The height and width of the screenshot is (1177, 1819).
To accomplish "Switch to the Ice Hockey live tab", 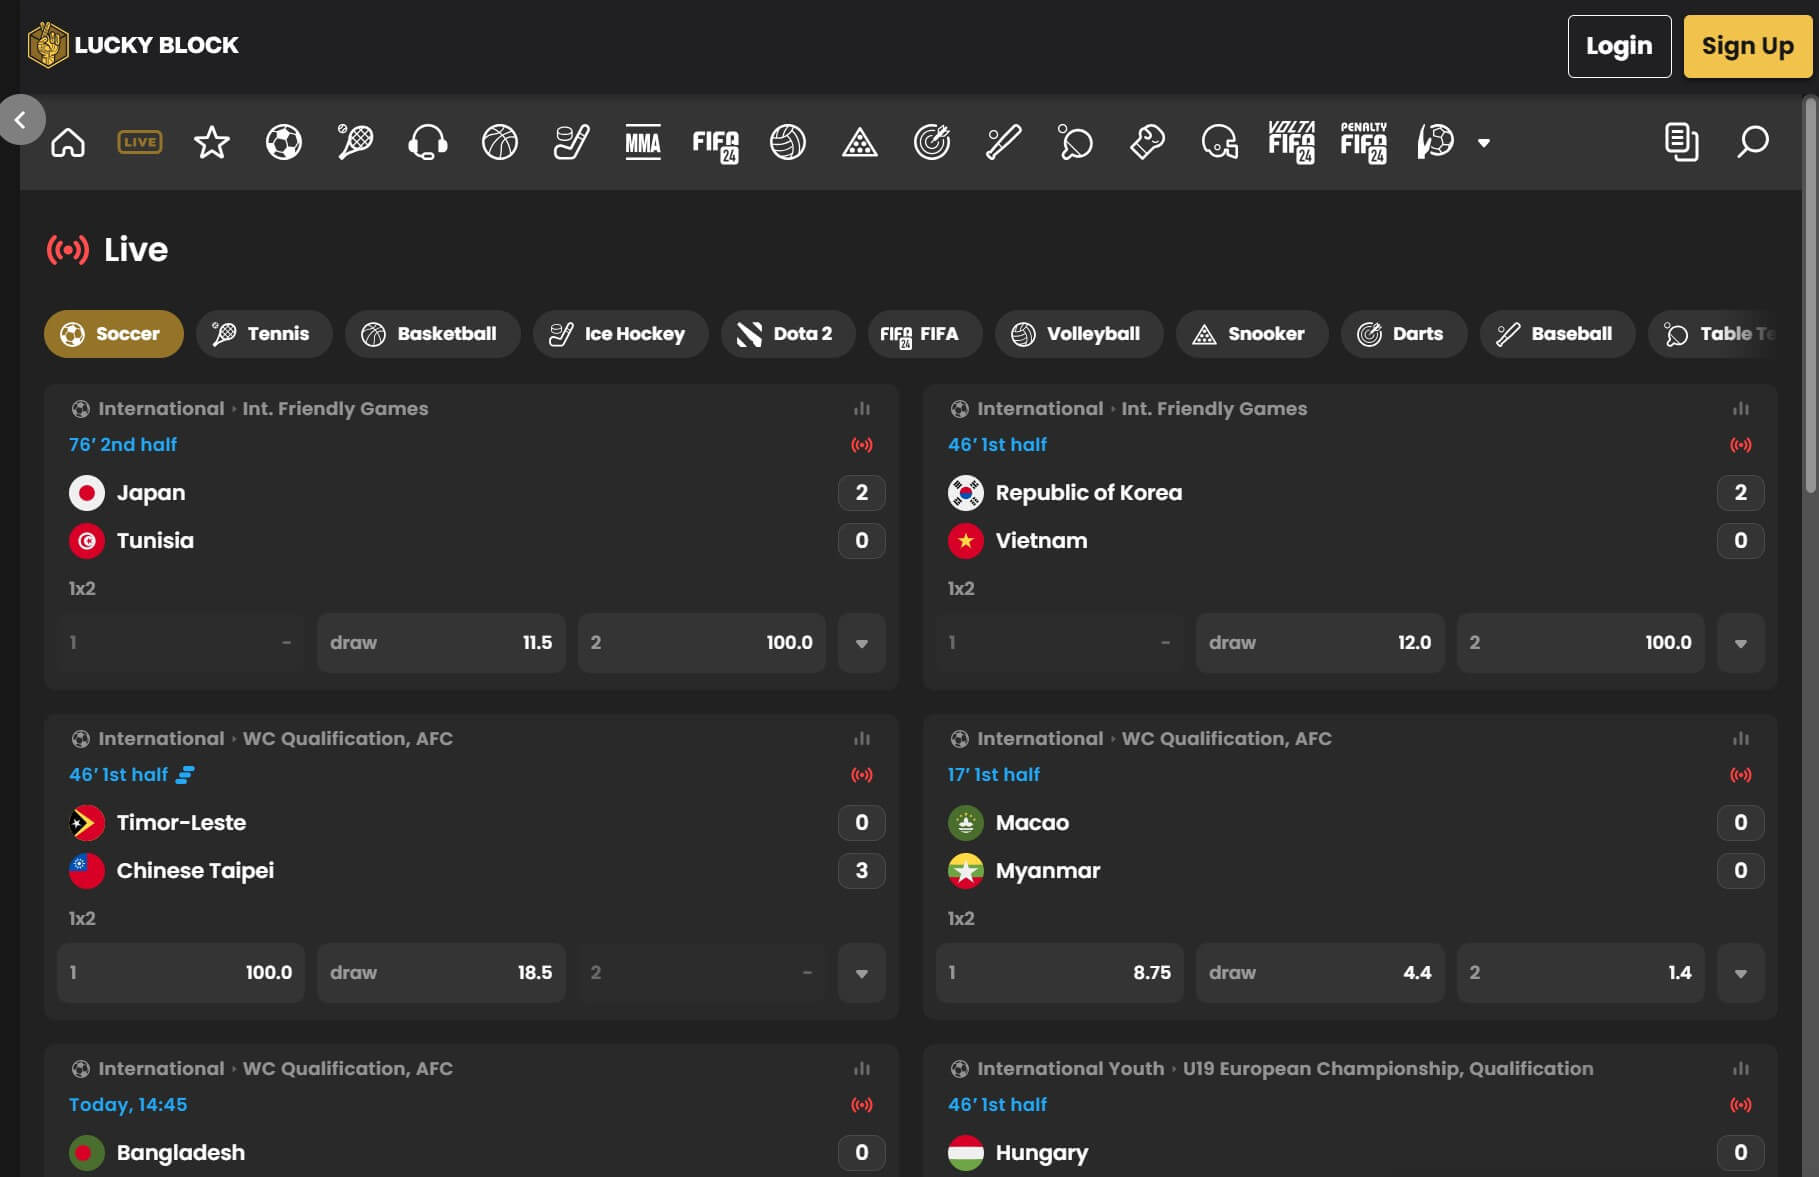I will tap(621, 334).
